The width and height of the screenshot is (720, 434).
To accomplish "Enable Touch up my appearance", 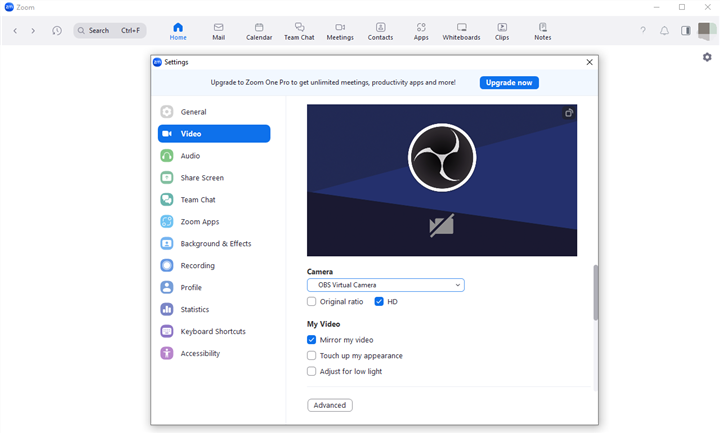I will coord(311,355).
